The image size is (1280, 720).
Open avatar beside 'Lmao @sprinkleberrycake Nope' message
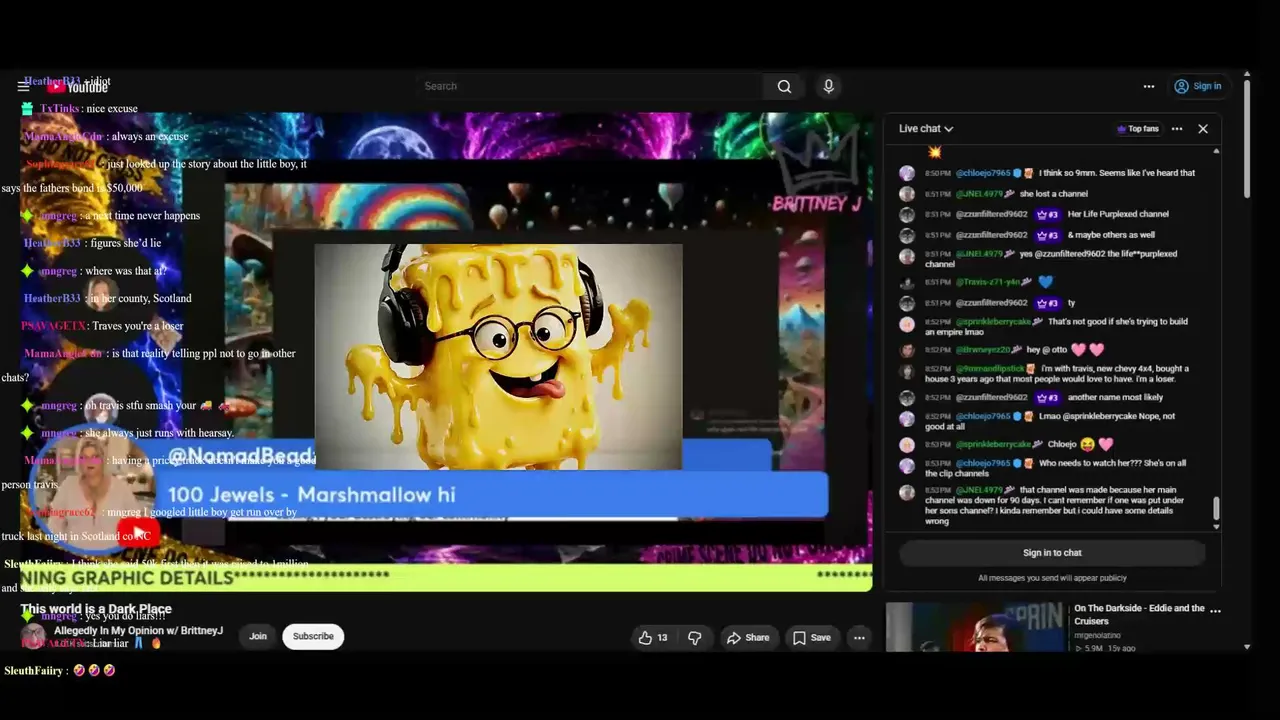pyautogui.click(x=907, y=419)
